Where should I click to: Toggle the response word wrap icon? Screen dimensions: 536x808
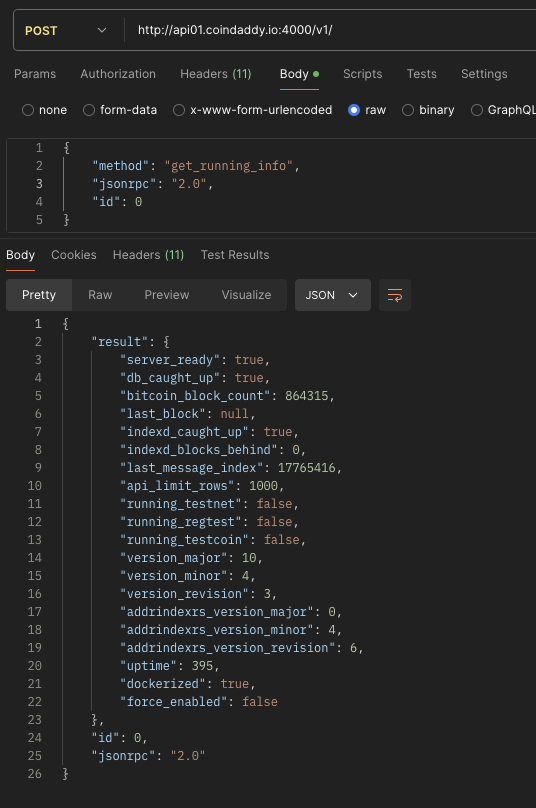(395, 295)
